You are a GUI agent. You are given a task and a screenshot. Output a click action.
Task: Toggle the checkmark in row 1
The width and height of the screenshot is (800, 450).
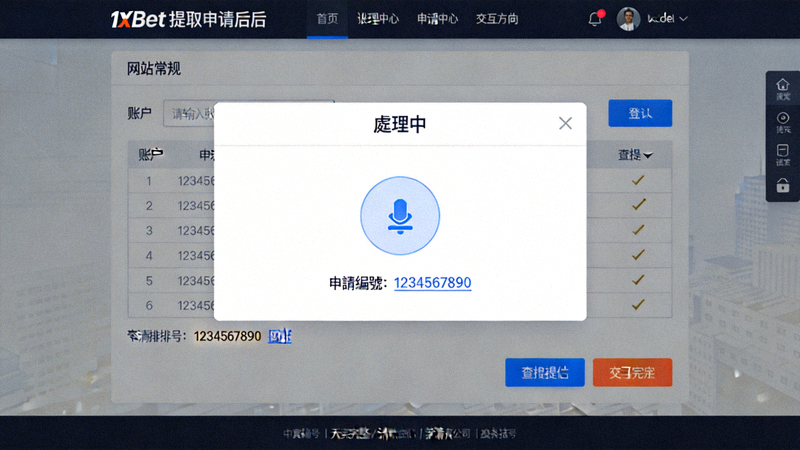click(x=638, y=180)
